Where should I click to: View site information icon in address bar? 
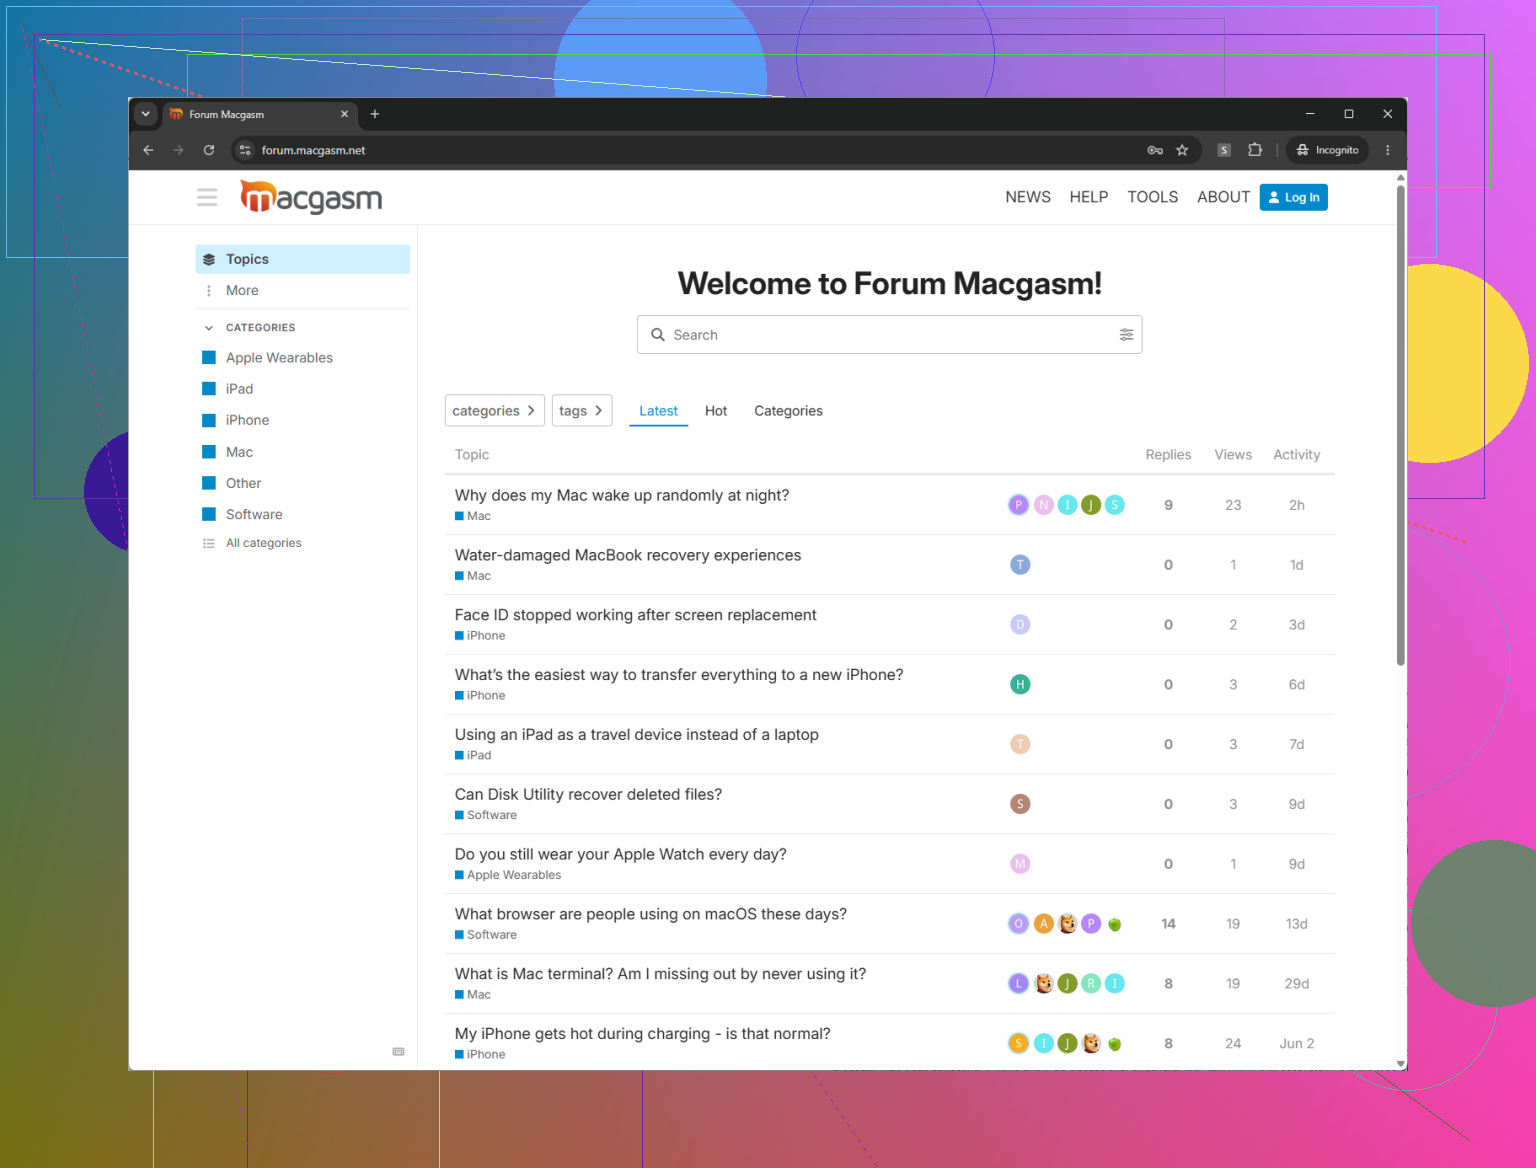(x=245, y=150)
